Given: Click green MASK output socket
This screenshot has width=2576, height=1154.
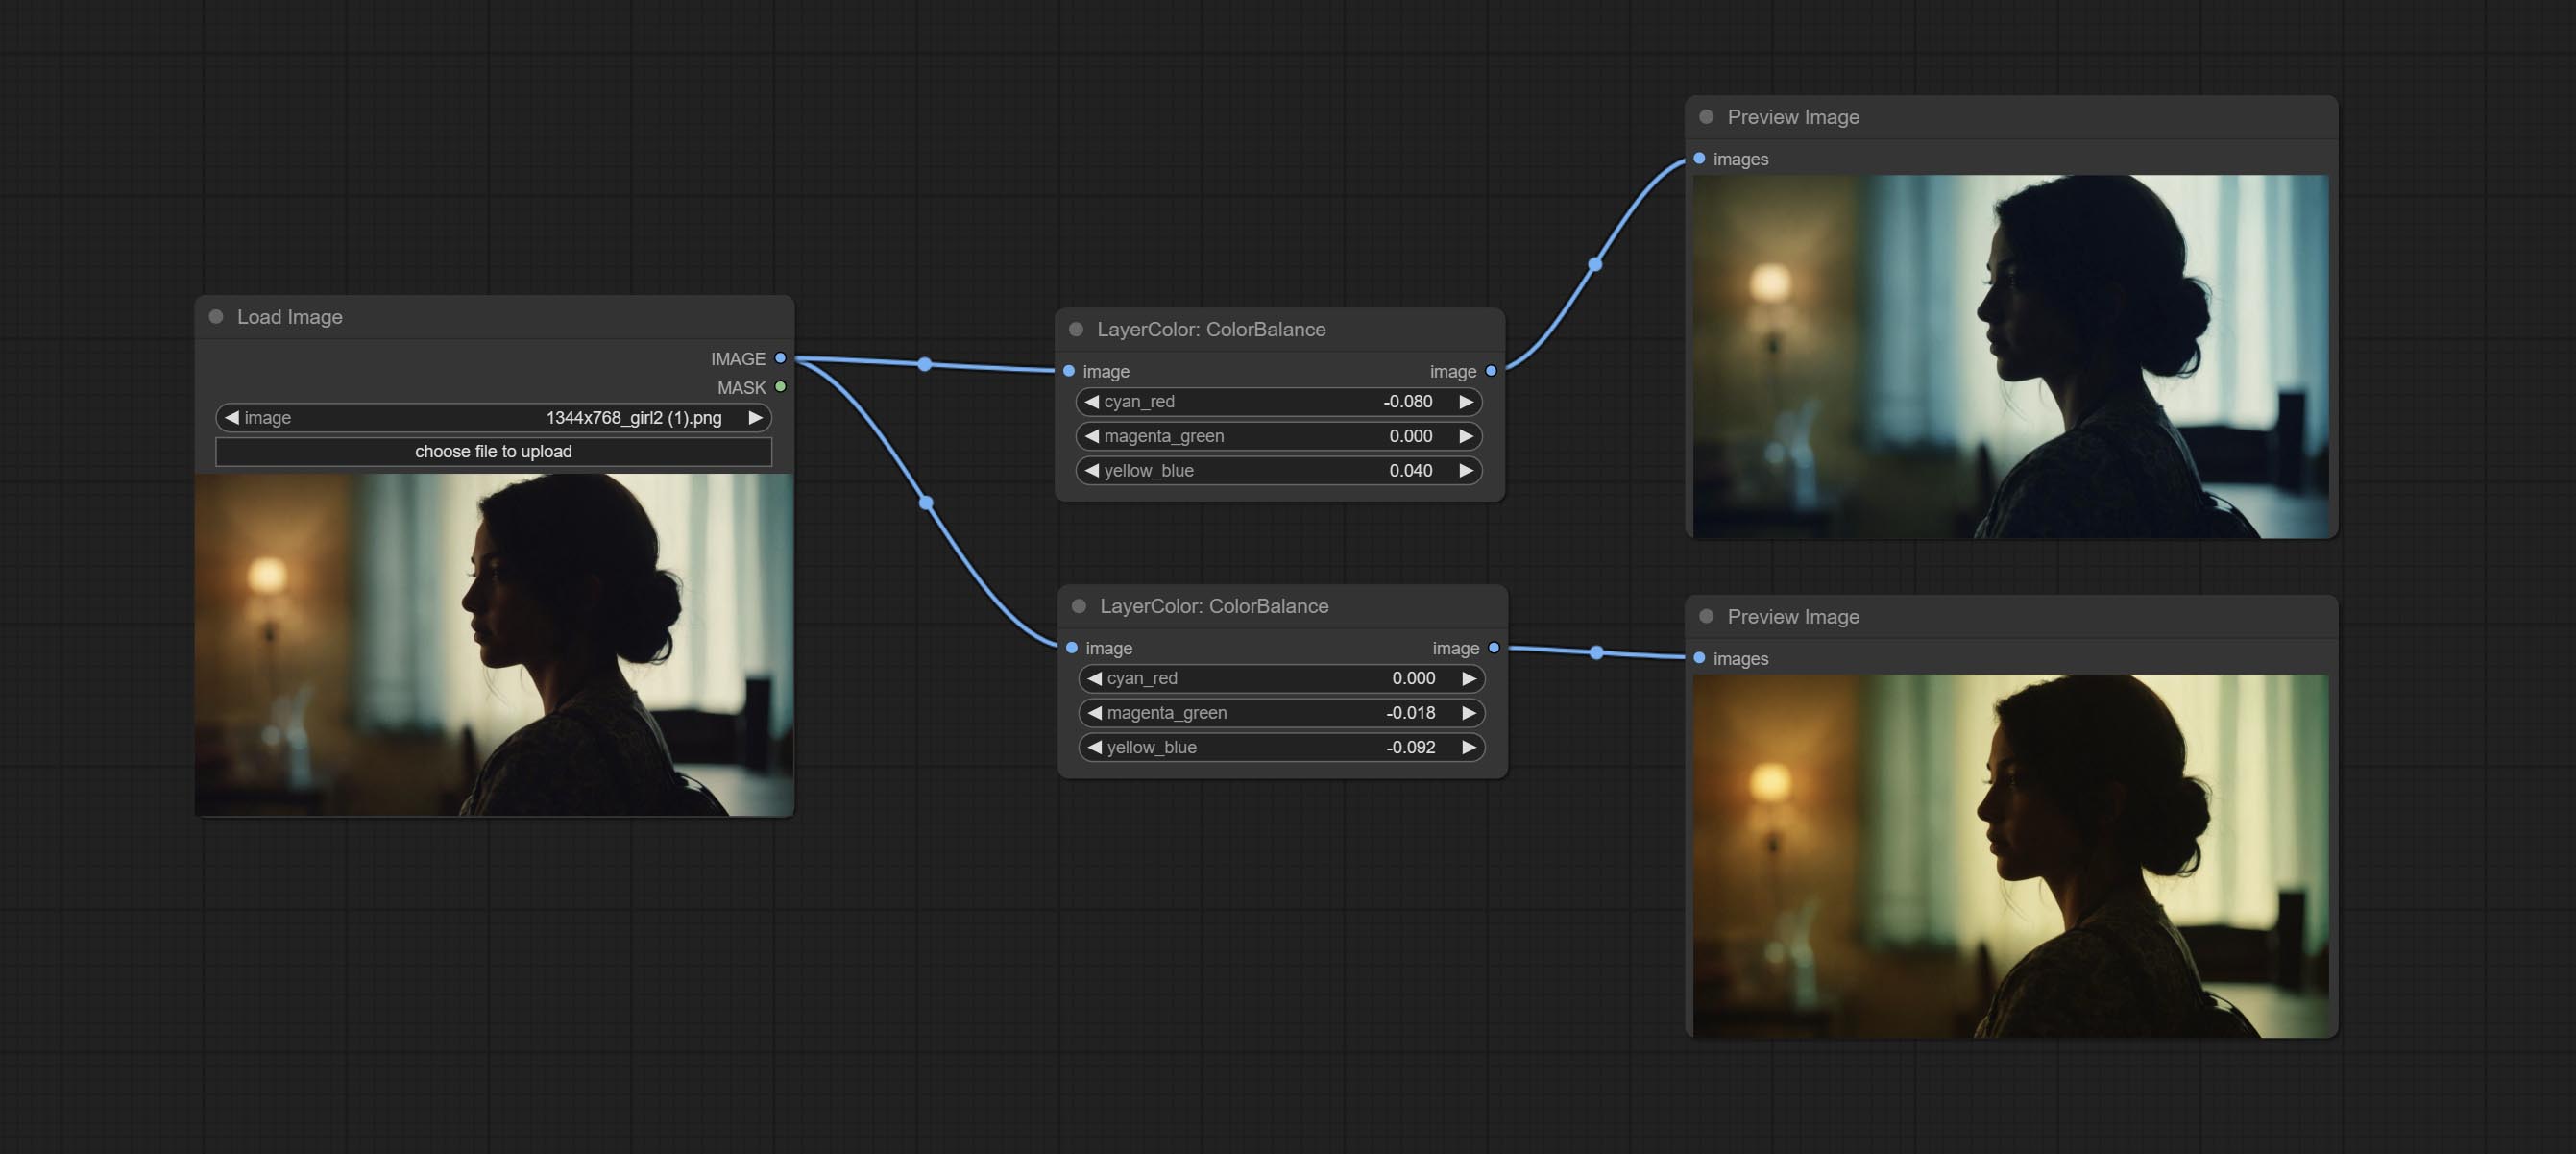Looking at the screenshot, I should [780, 387].
